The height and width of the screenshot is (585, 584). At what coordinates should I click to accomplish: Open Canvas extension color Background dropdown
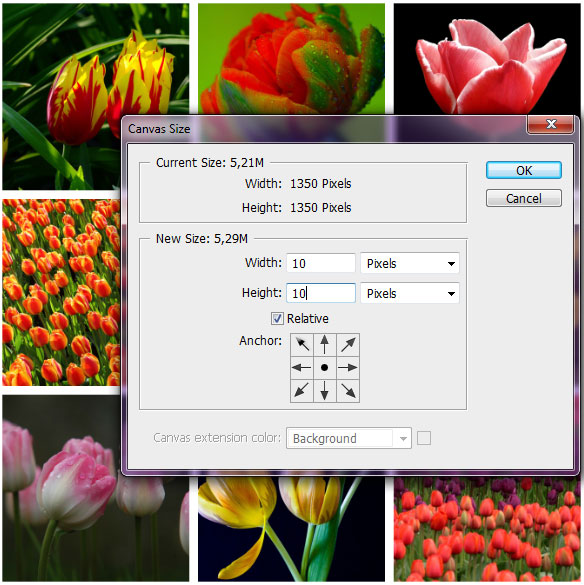pos(349,438)
